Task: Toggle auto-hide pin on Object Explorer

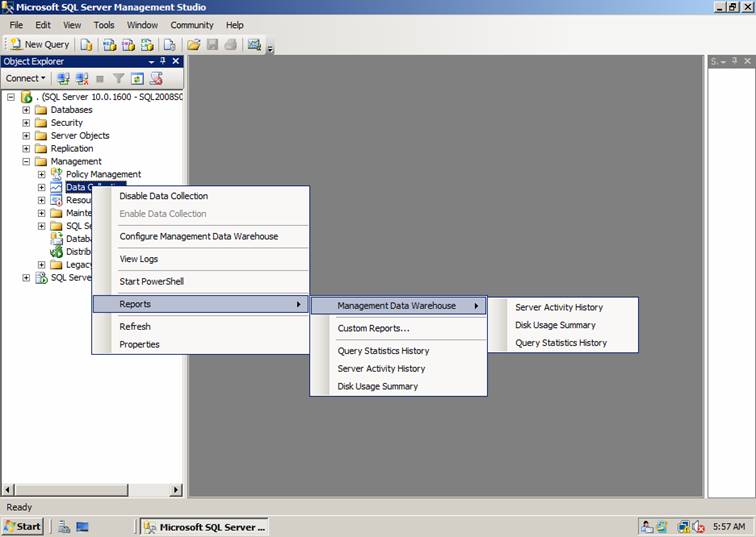Action: (163, 61)
